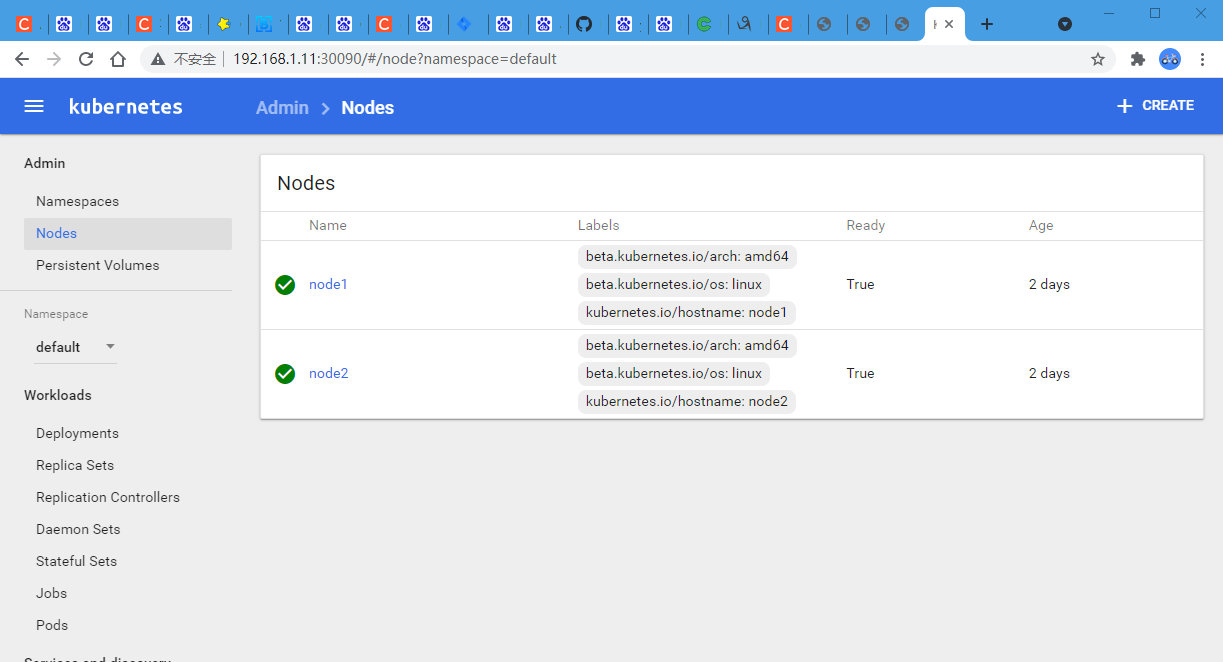Image resolution: width=1223 pixels, height=662 pixels.
Task: Open Namespaces in the sidebar
Action: [x=77, y=201]
